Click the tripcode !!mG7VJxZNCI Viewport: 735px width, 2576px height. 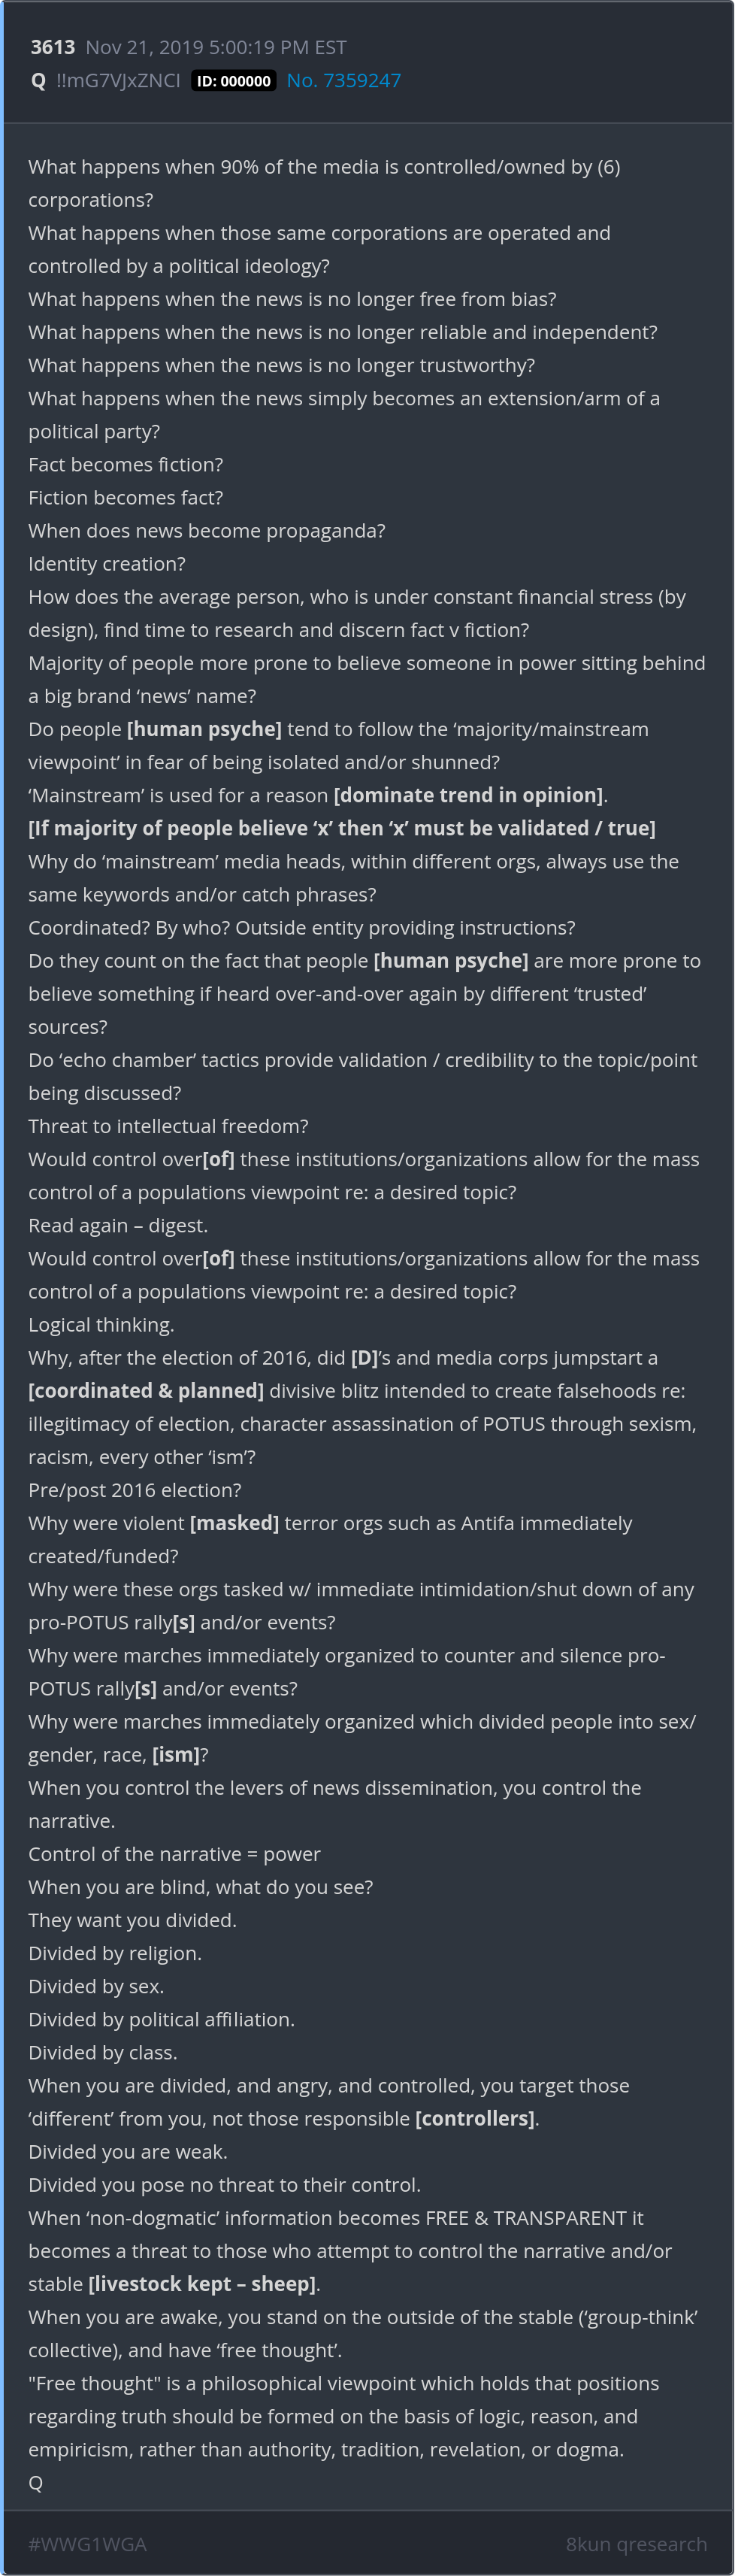click(118, 81)
